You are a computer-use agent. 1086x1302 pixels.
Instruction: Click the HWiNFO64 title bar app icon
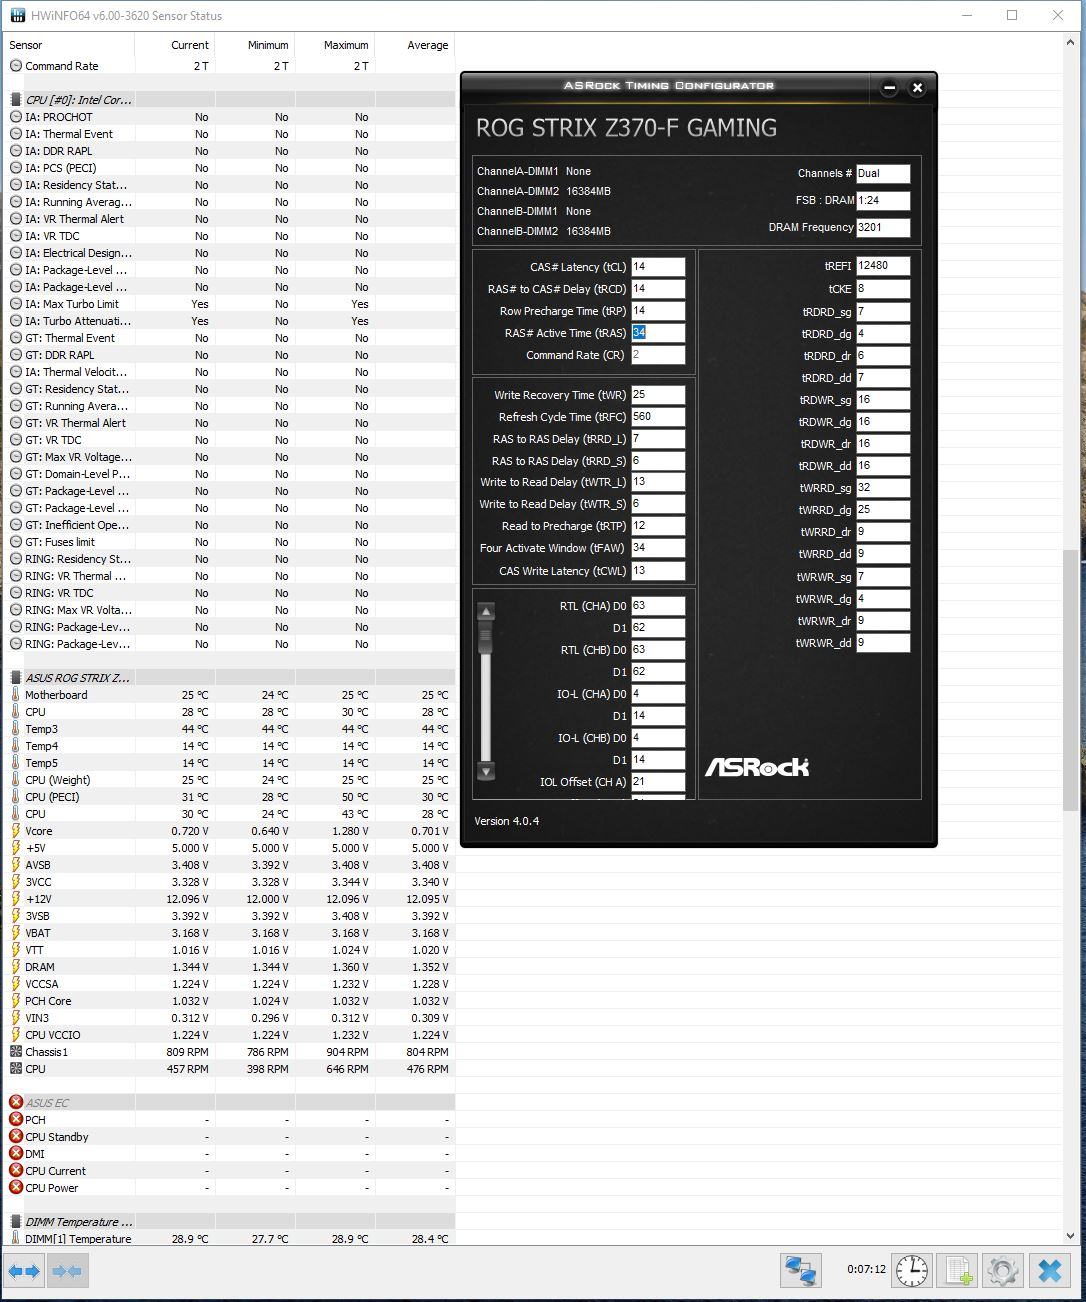[x=18, y=16]
